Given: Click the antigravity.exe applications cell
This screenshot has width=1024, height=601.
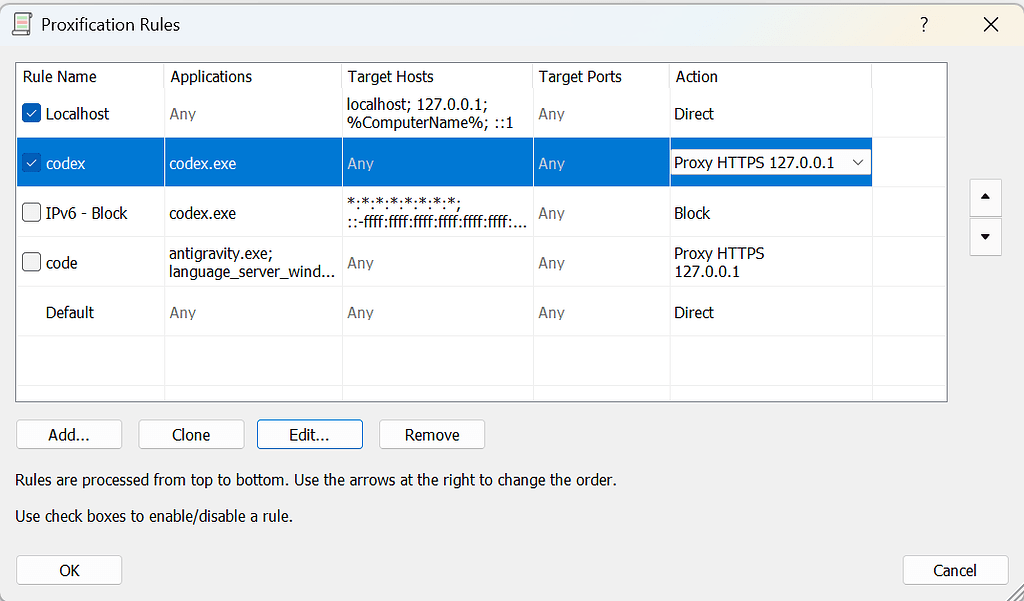Looking at the screenshot, I should point(252,262).
